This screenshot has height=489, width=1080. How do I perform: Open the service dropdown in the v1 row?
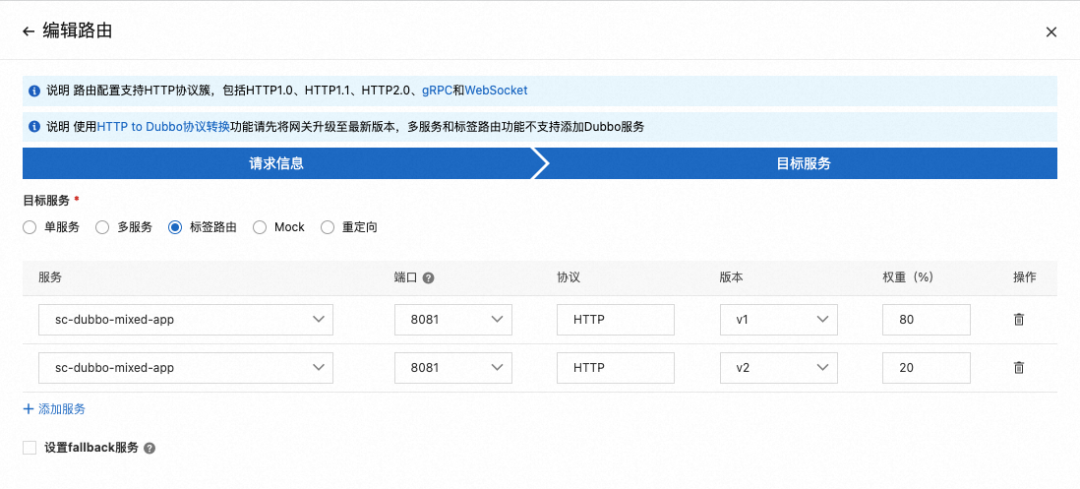pos(186,320)
